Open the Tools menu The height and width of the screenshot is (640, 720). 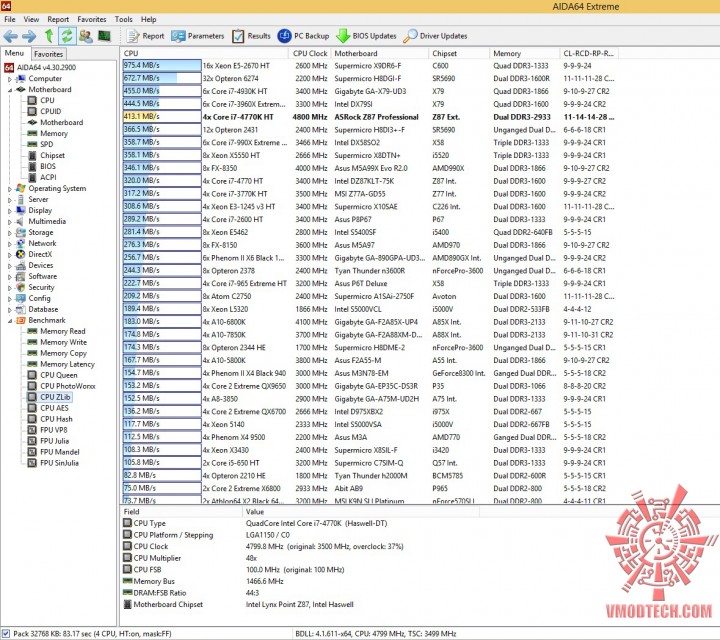click(x=124, y=19)
